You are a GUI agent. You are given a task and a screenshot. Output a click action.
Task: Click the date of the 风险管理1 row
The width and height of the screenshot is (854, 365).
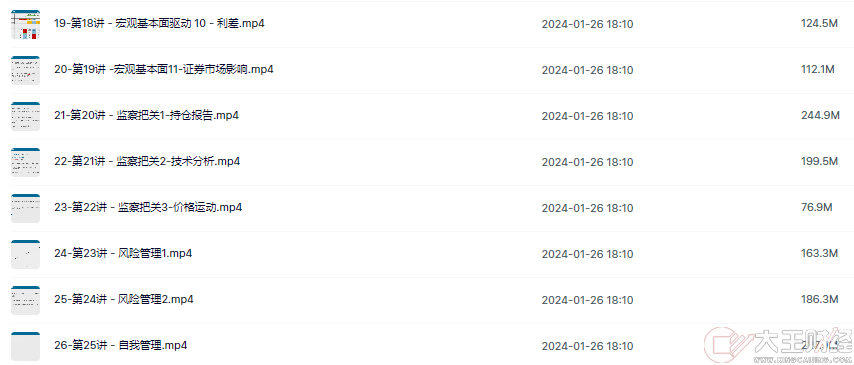click(587, 254)
